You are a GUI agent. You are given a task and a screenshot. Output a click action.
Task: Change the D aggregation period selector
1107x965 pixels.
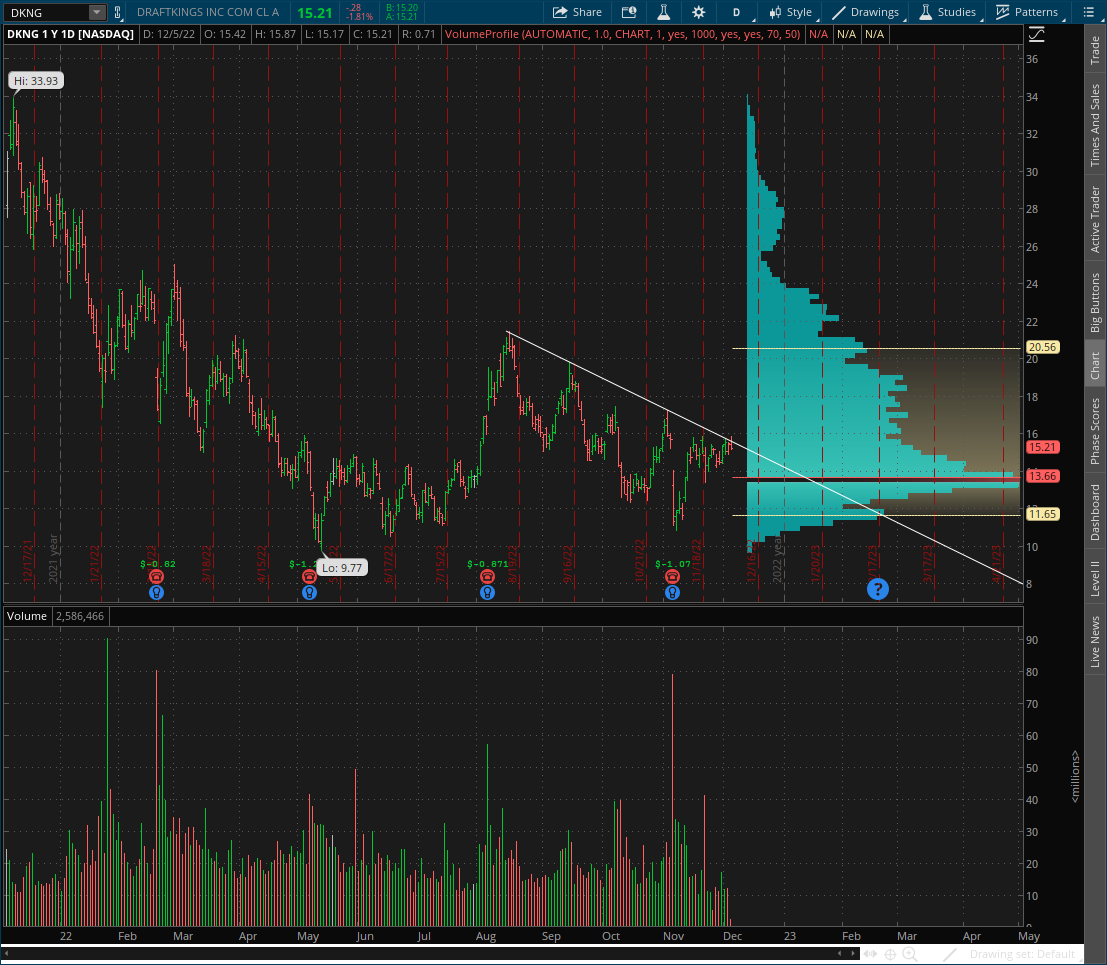click(x=736, y=12)
